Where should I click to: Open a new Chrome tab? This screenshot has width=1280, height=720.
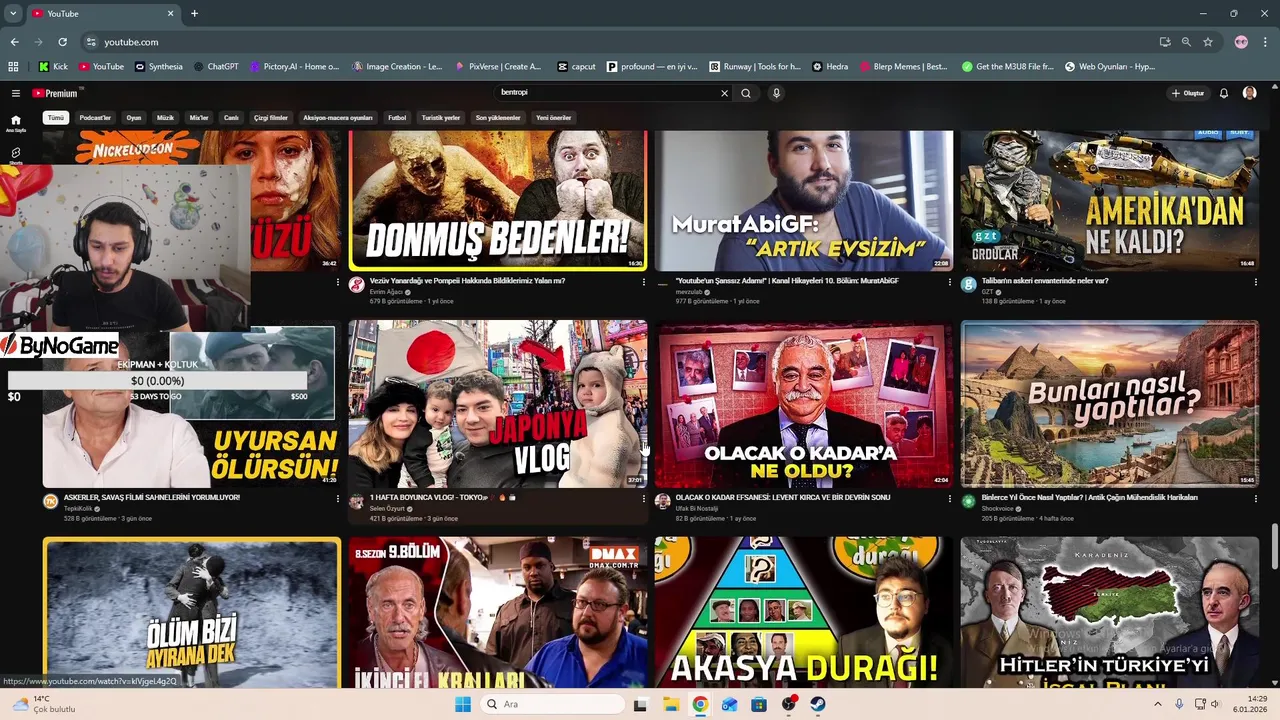pyautogui.click(x=194, y=13)
